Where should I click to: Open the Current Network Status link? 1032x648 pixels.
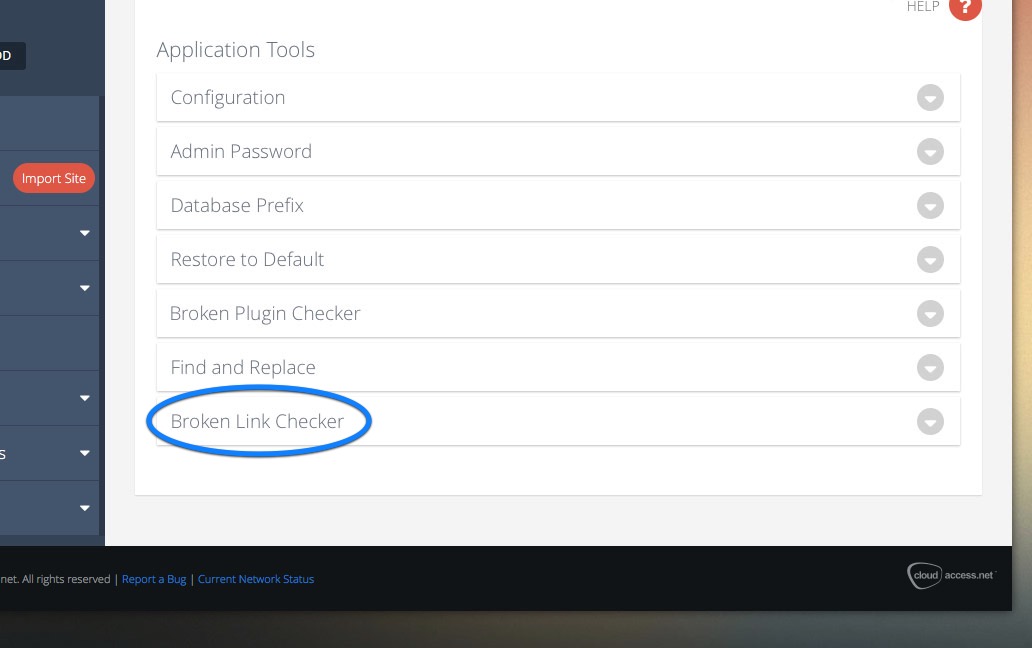(256, 579)
